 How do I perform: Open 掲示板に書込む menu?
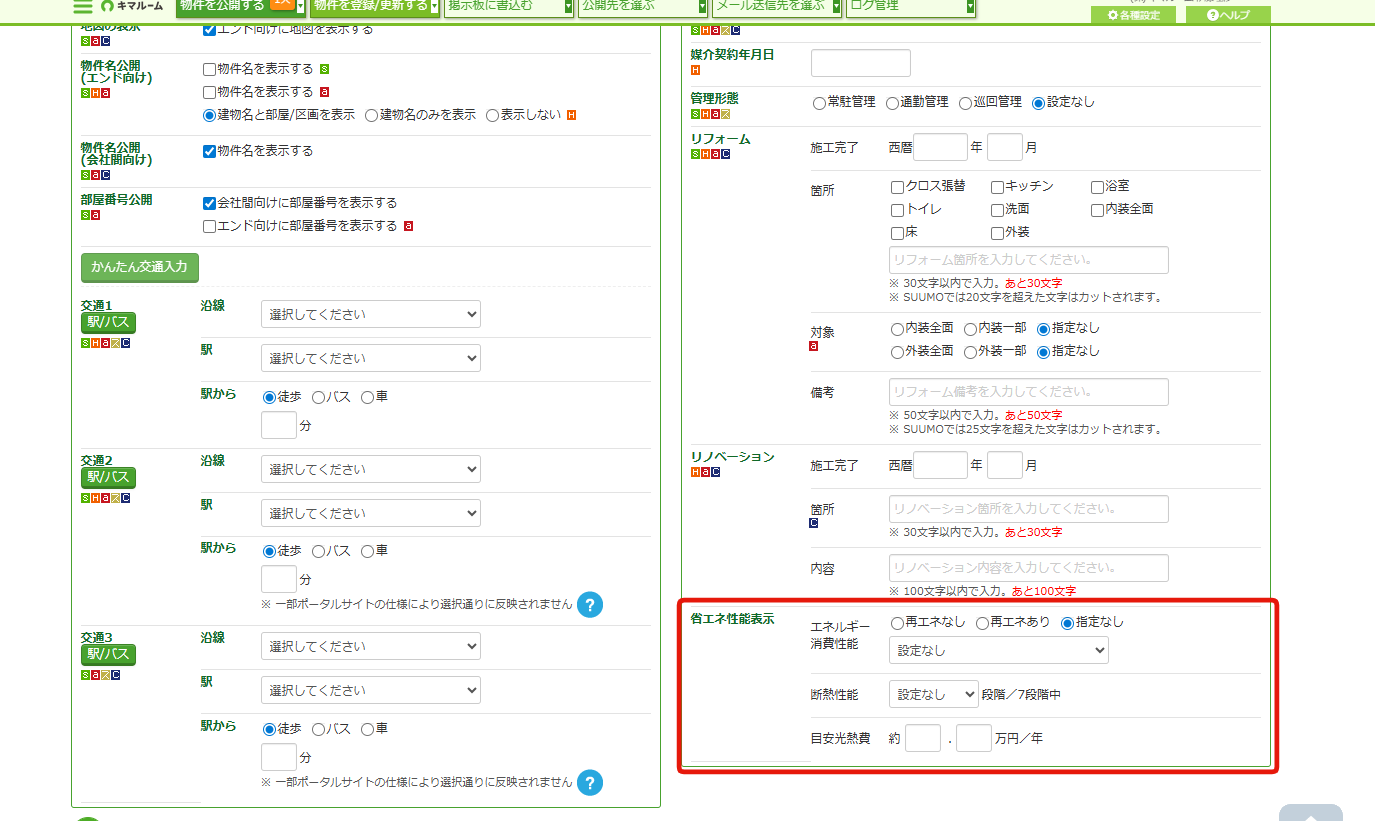[x=509, y=6]
